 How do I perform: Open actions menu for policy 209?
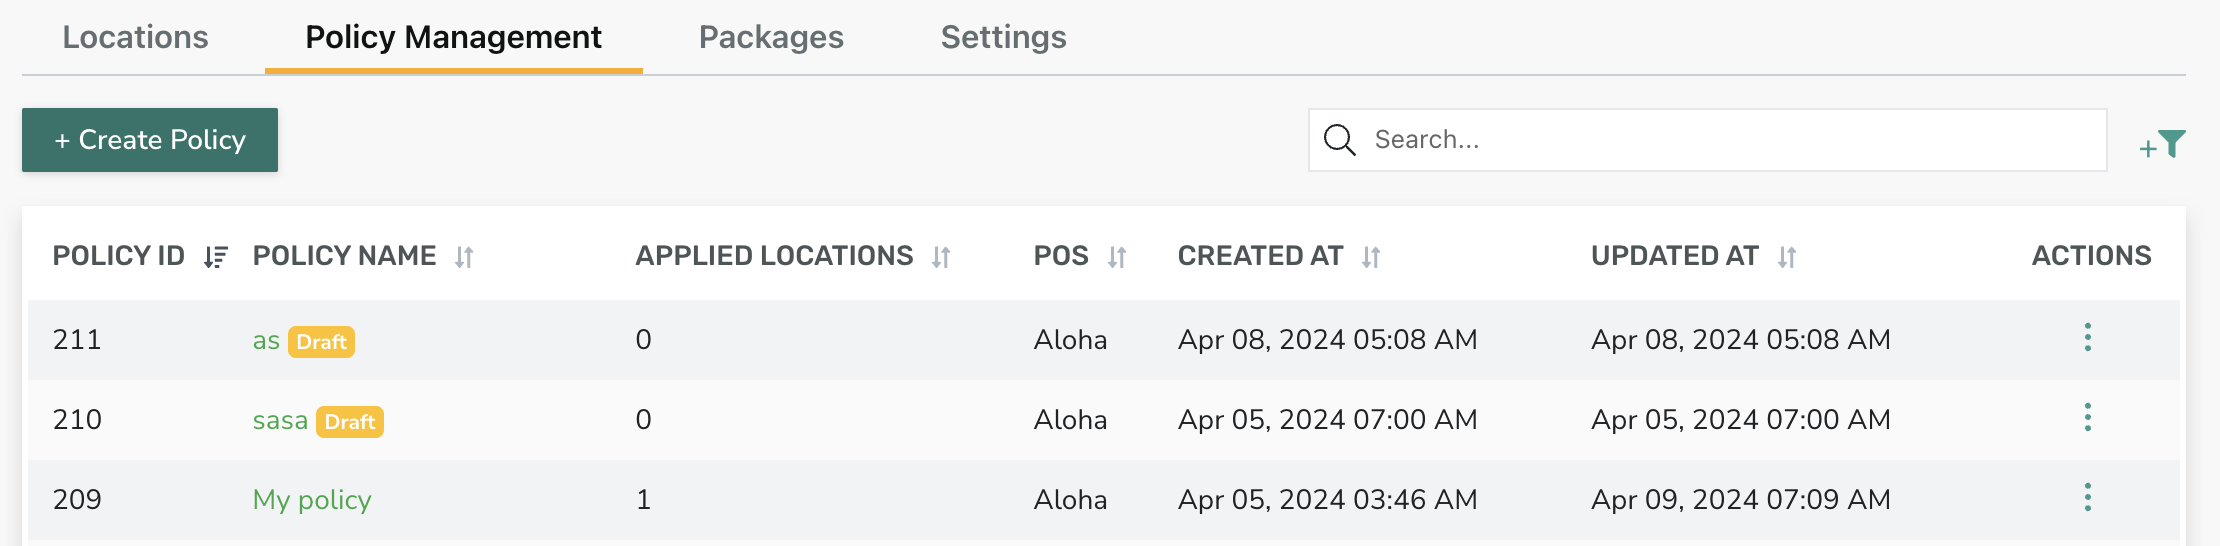click(2088, 498)
